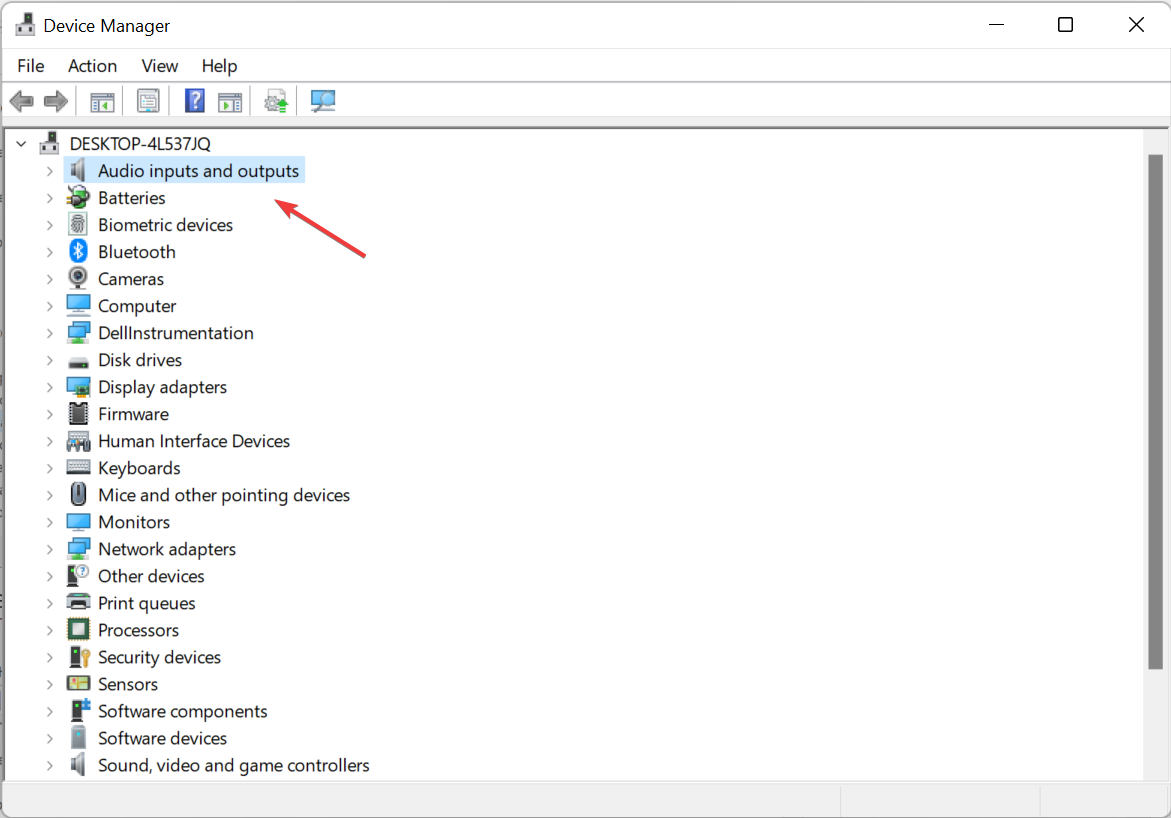Click the DESKTOP-4L537JQ computer icon
The width and height of the screenshot is (1171, 818).
coord(50,143)
